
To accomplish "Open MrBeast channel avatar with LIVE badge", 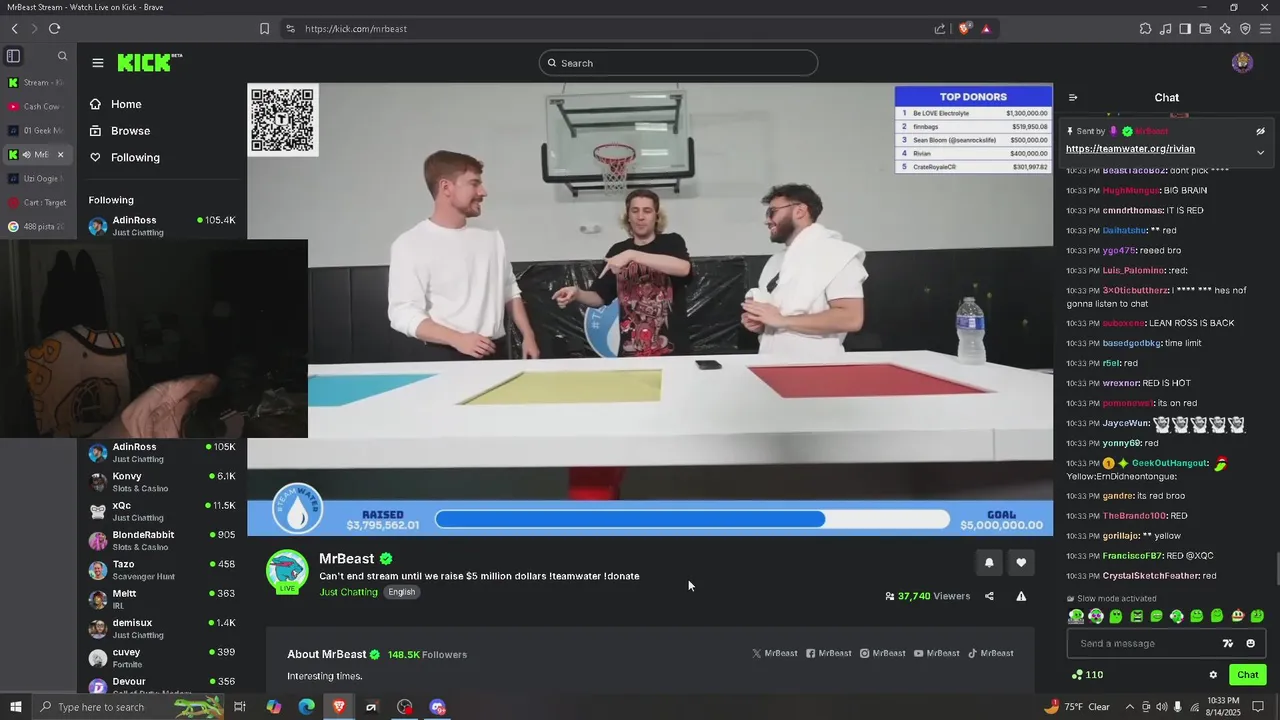I will (287, 571).
